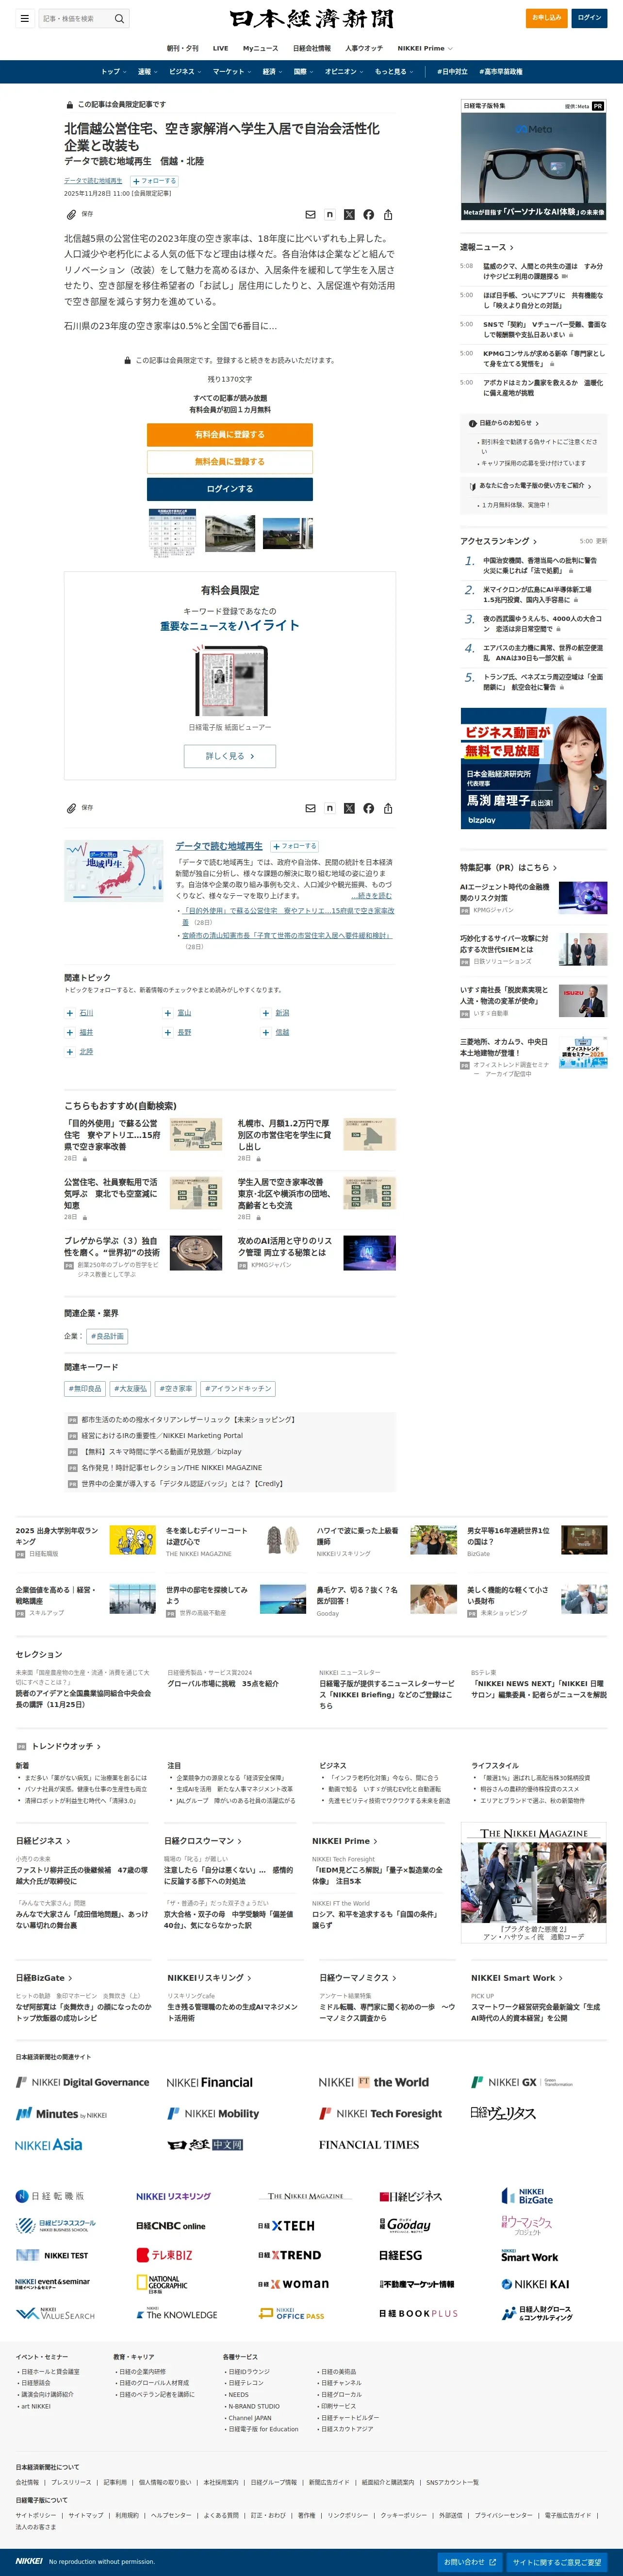623x2576 pixels.
Task: Follow the 北陸 topic plus icon
Action: 70,1052
